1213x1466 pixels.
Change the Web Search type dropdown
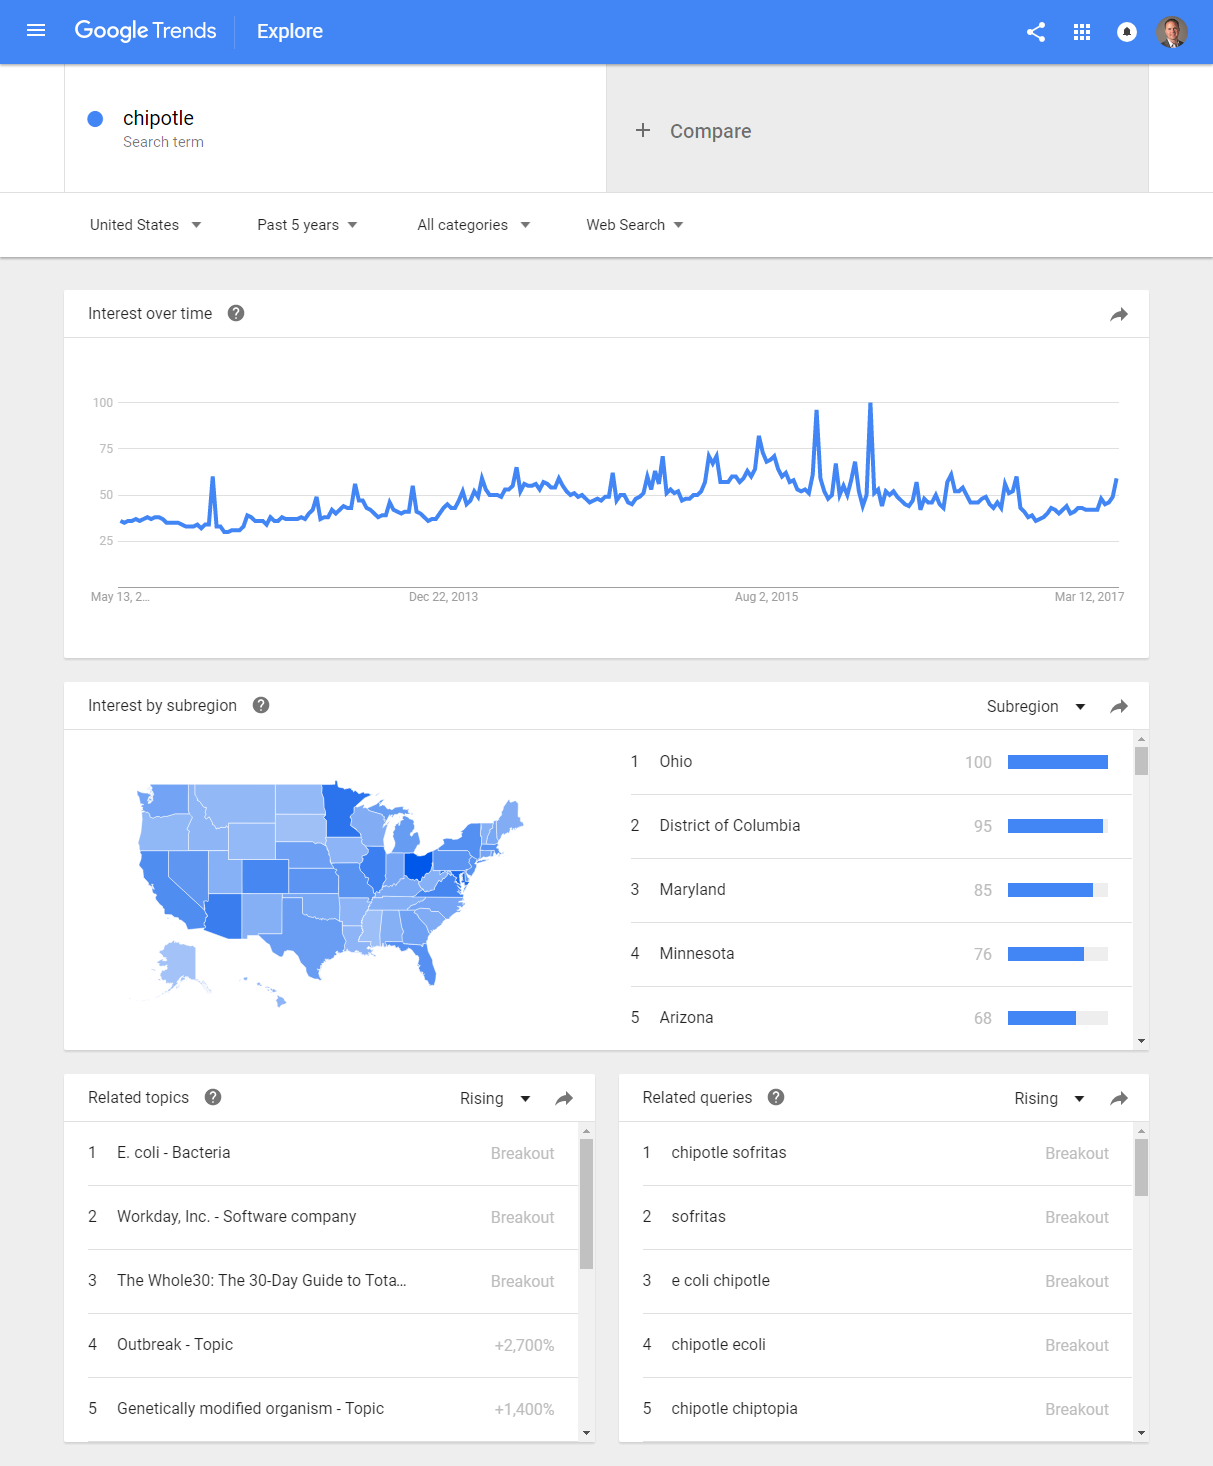click(635, 225)
